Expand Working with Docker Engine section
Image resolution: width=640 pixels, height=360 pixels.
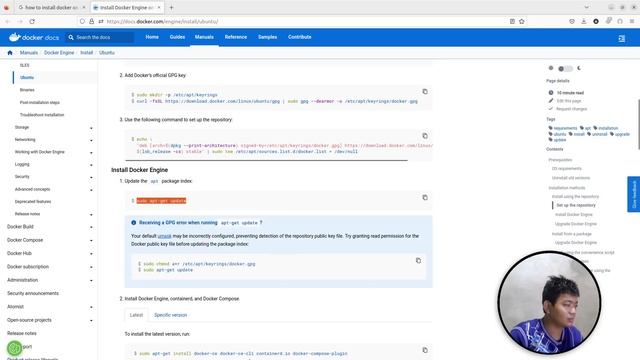(91, 153)
